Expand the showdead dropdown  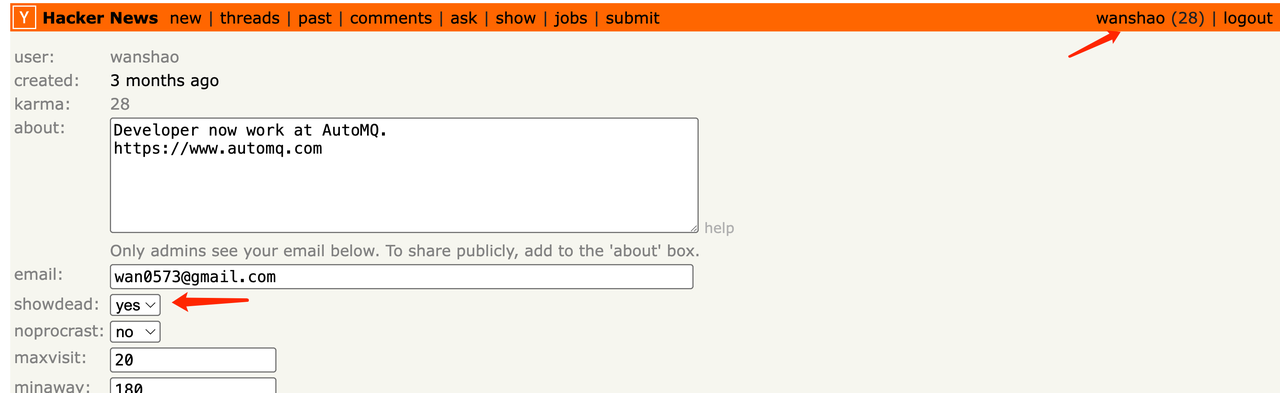coord(135,305)
